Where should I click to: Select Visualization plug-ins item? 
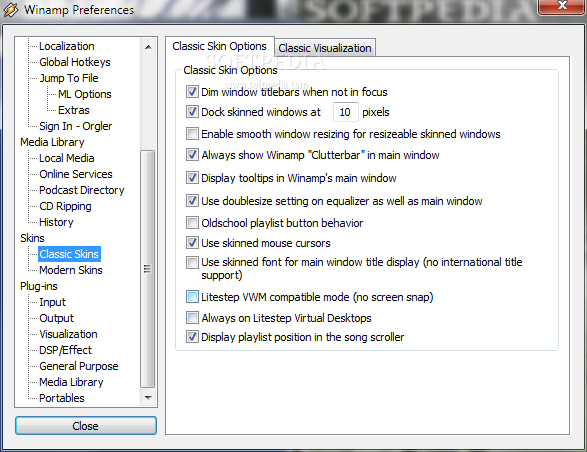[68, 334]
